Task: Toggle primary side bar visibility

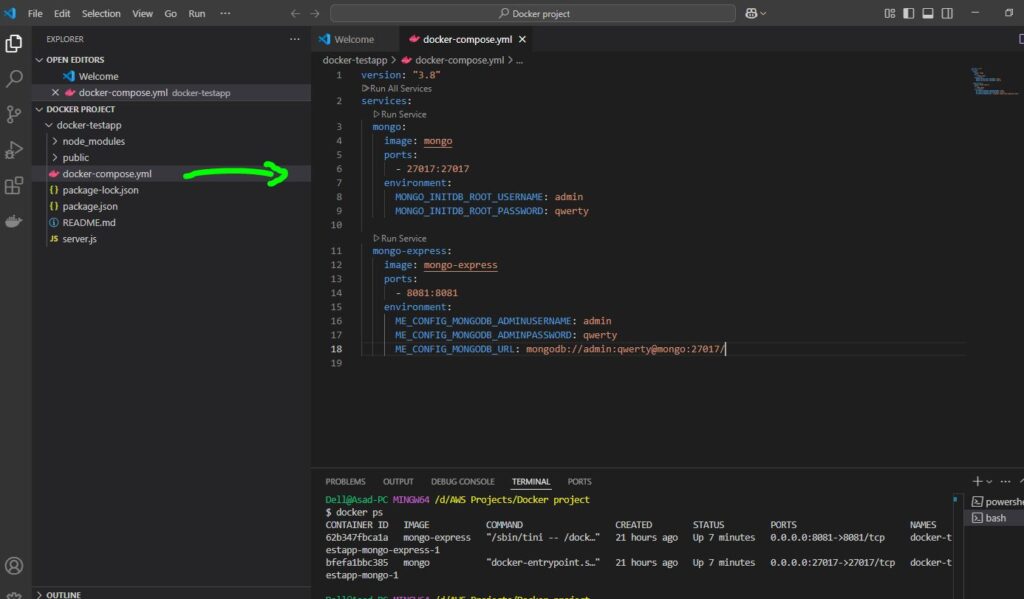Action: pyautogui.click(x=908, y=13)
